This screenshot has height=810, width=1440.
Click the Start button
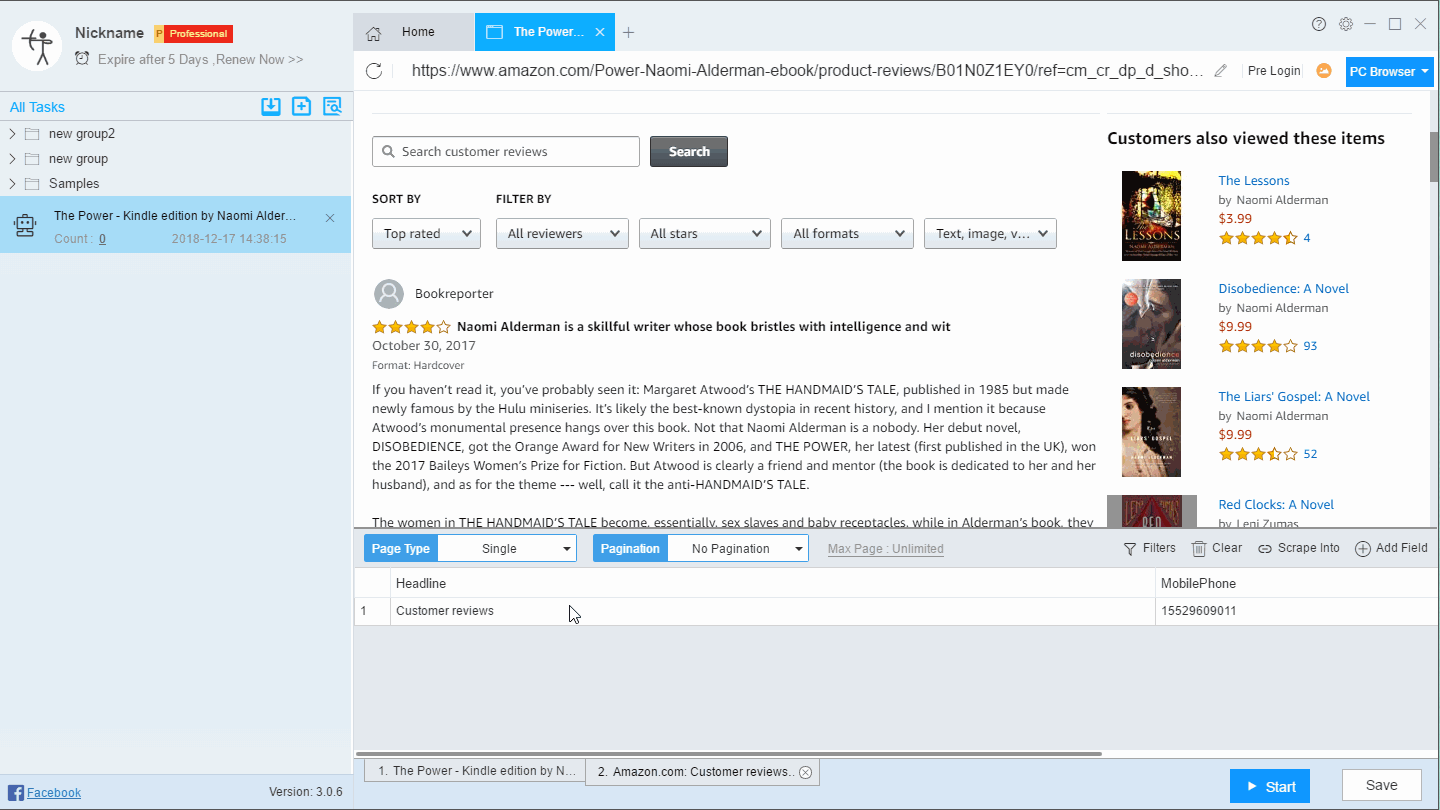pos(1269,786)
